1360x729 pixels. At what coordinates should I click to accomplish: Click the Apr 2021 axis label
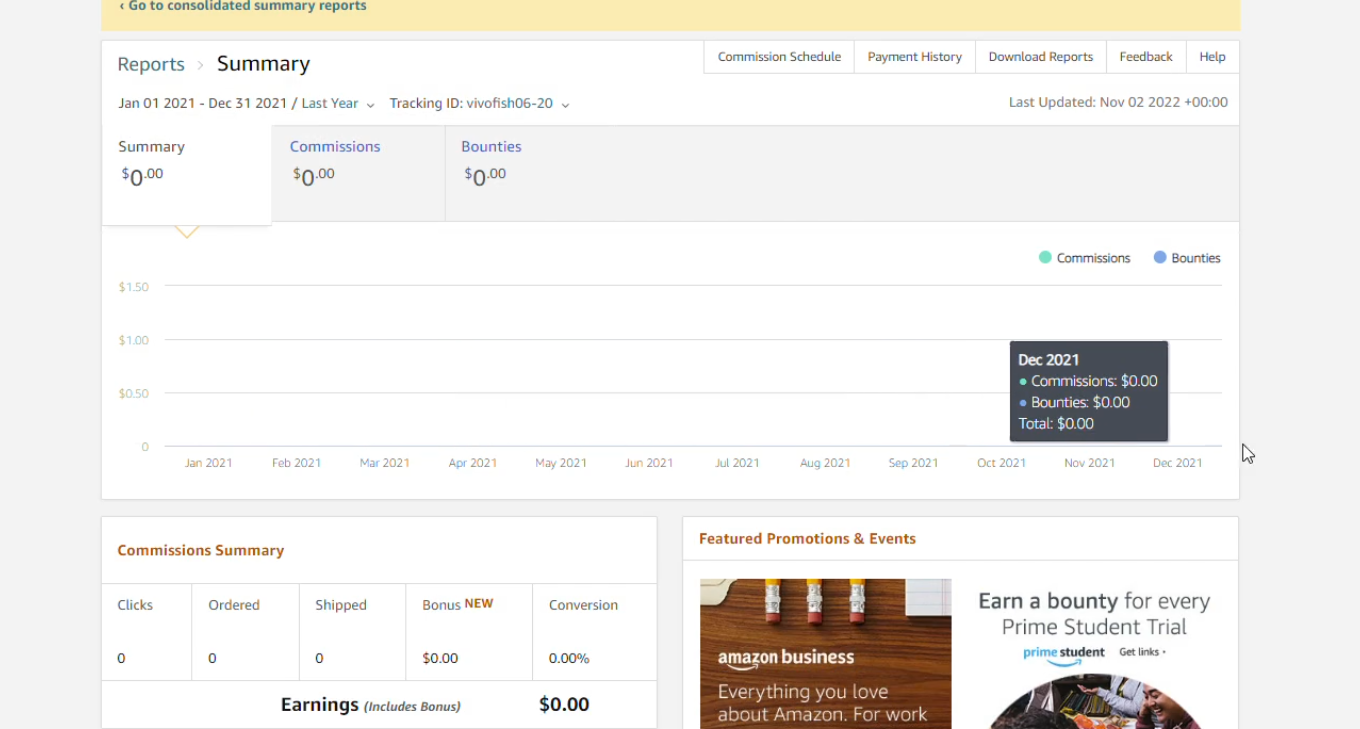(473, 463)
